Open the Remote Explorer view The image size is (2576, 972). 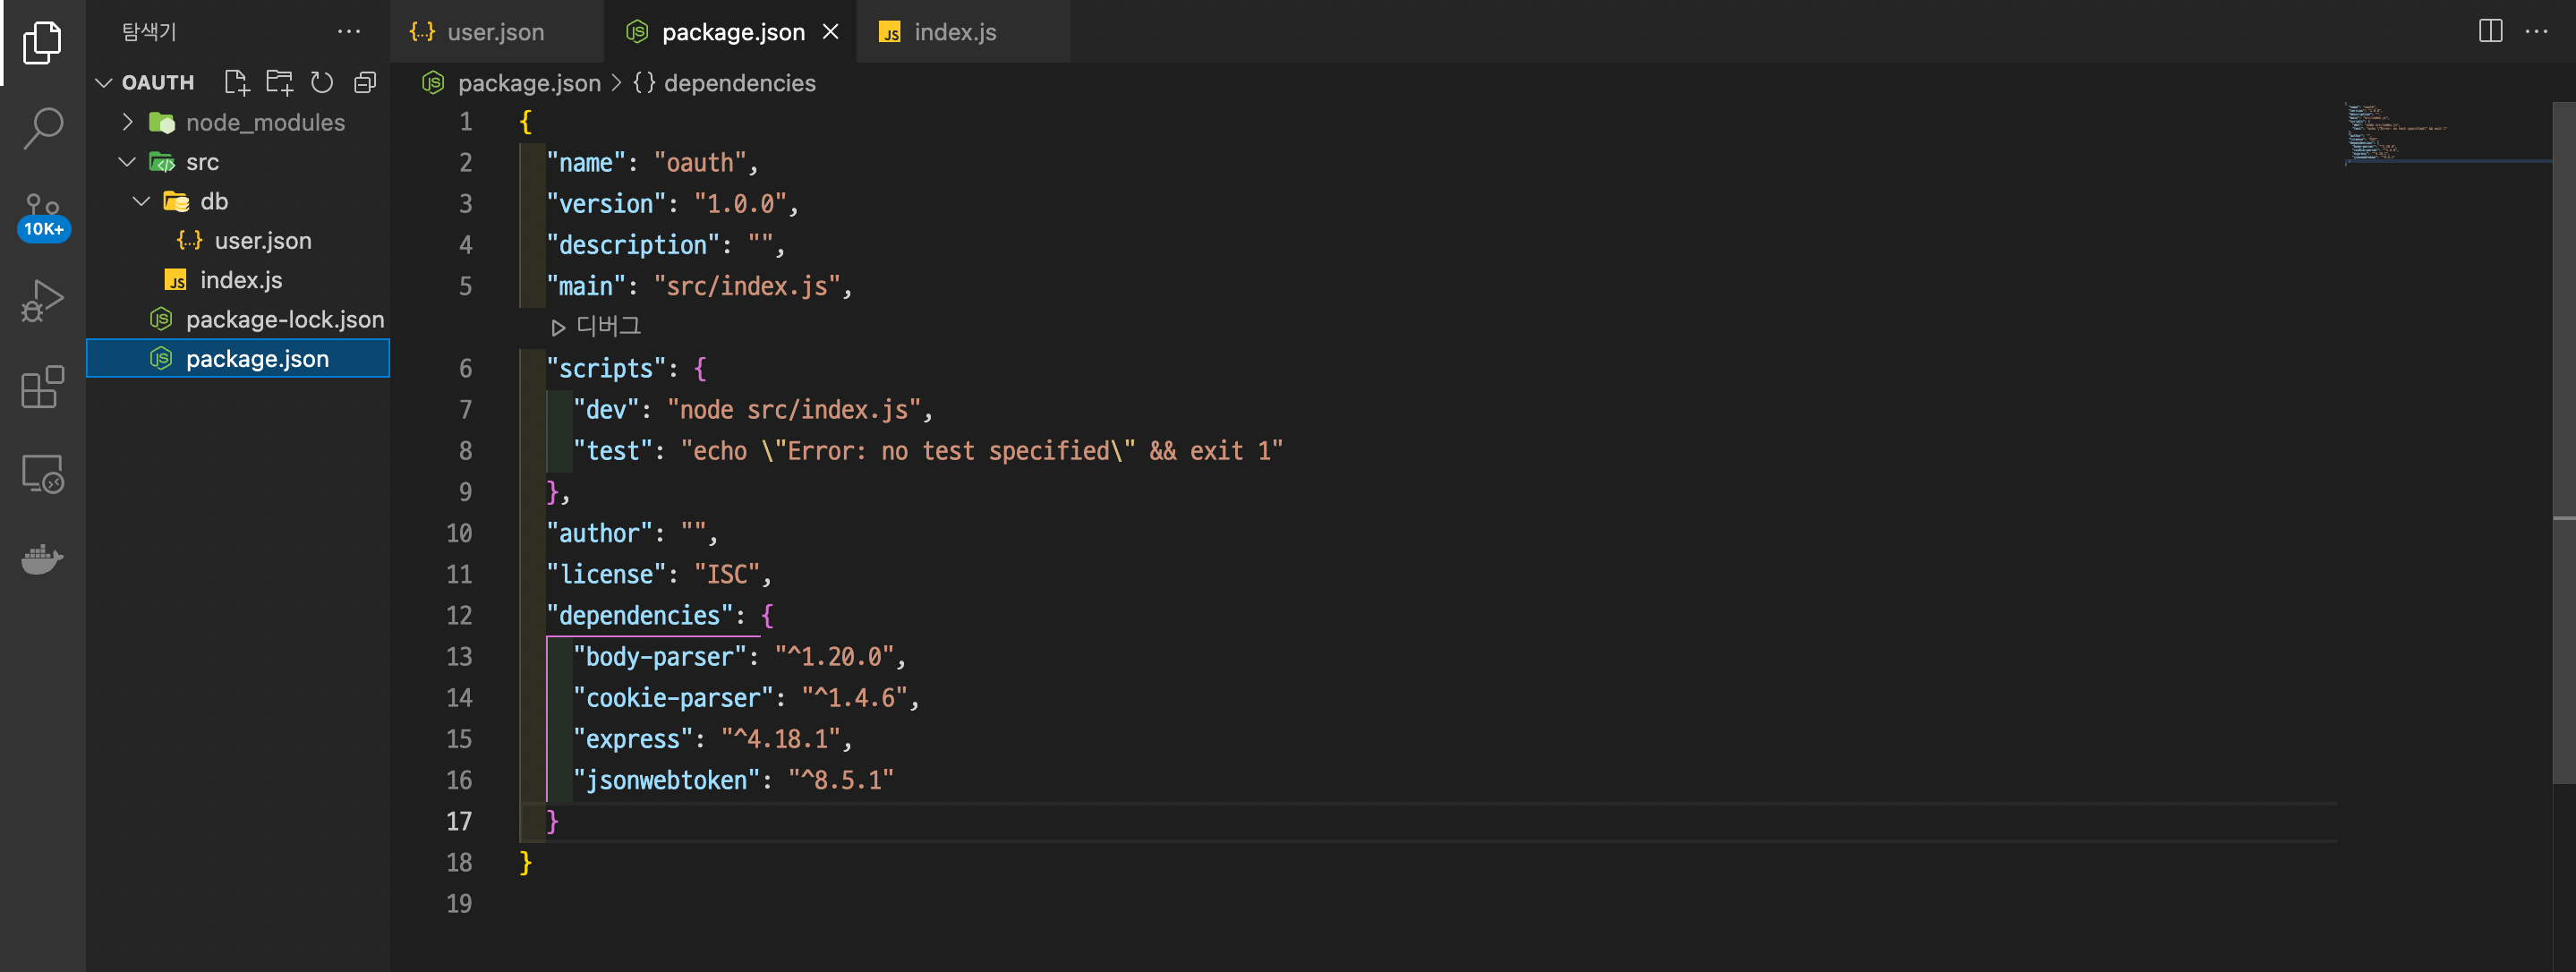click(42, 473)
